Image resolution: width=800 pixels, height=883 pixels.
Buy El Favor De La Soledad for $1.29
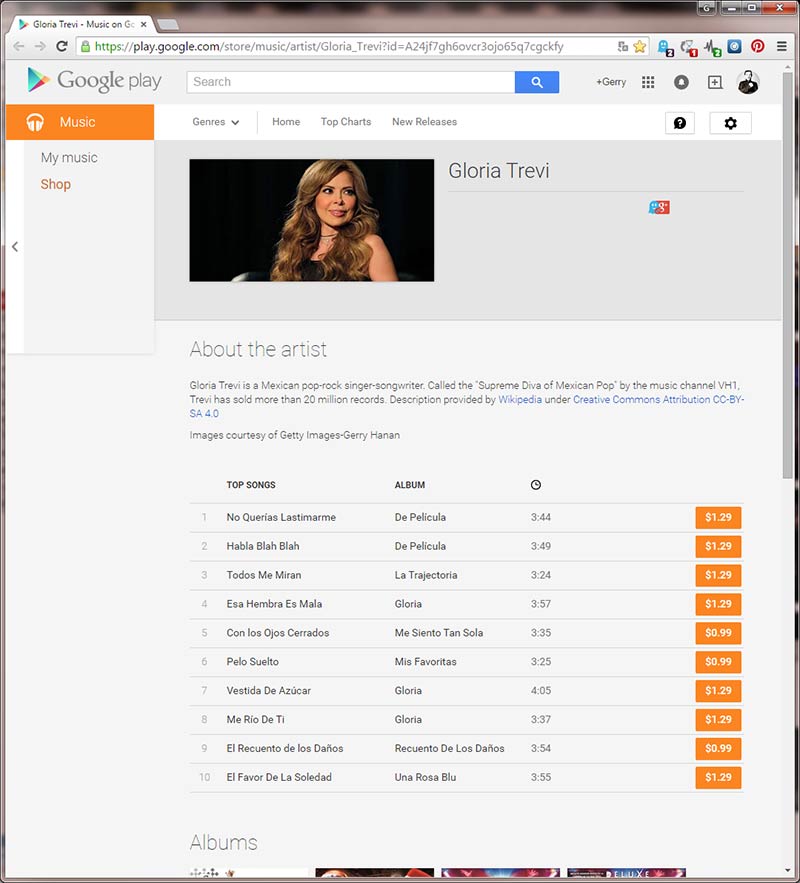click(x=718, y=777)
